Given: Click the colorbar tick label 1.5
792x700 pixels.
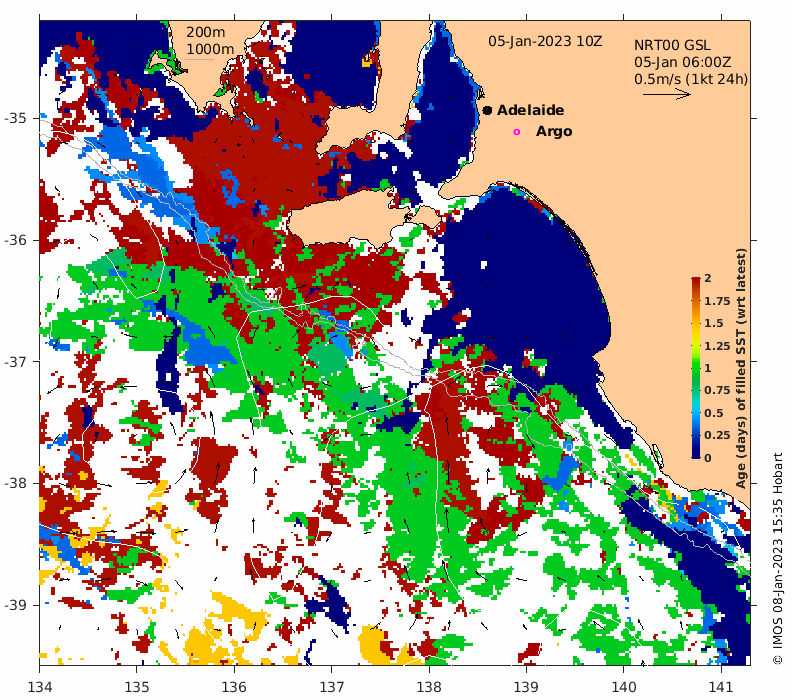Looking at the screenshot, I should [713, 323].
